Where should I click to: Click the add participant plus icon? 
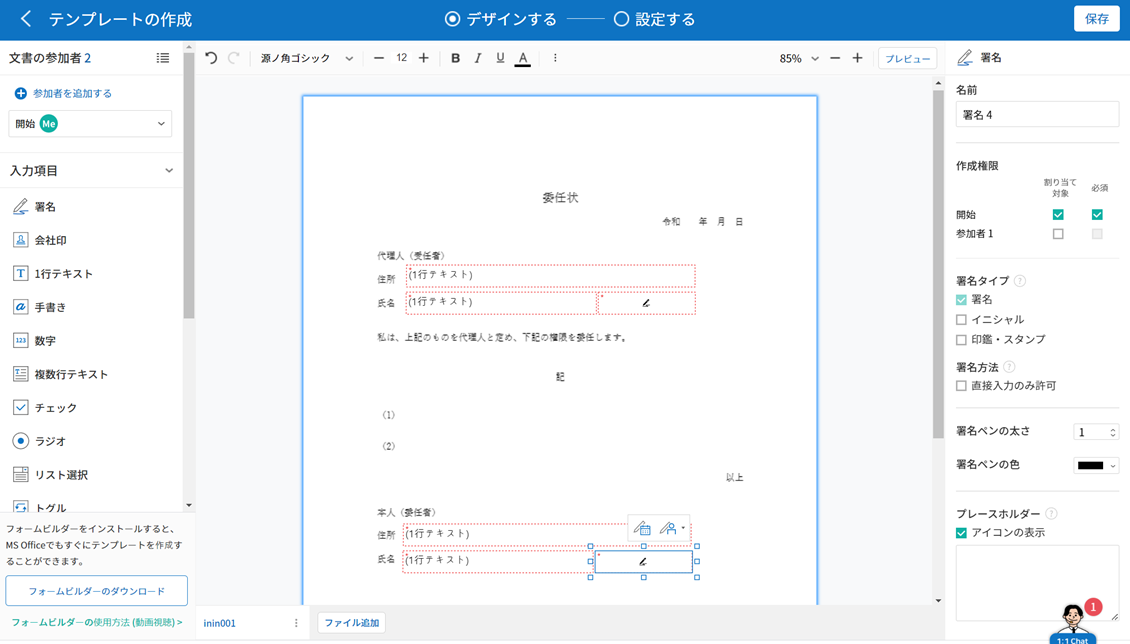point(20,93)
